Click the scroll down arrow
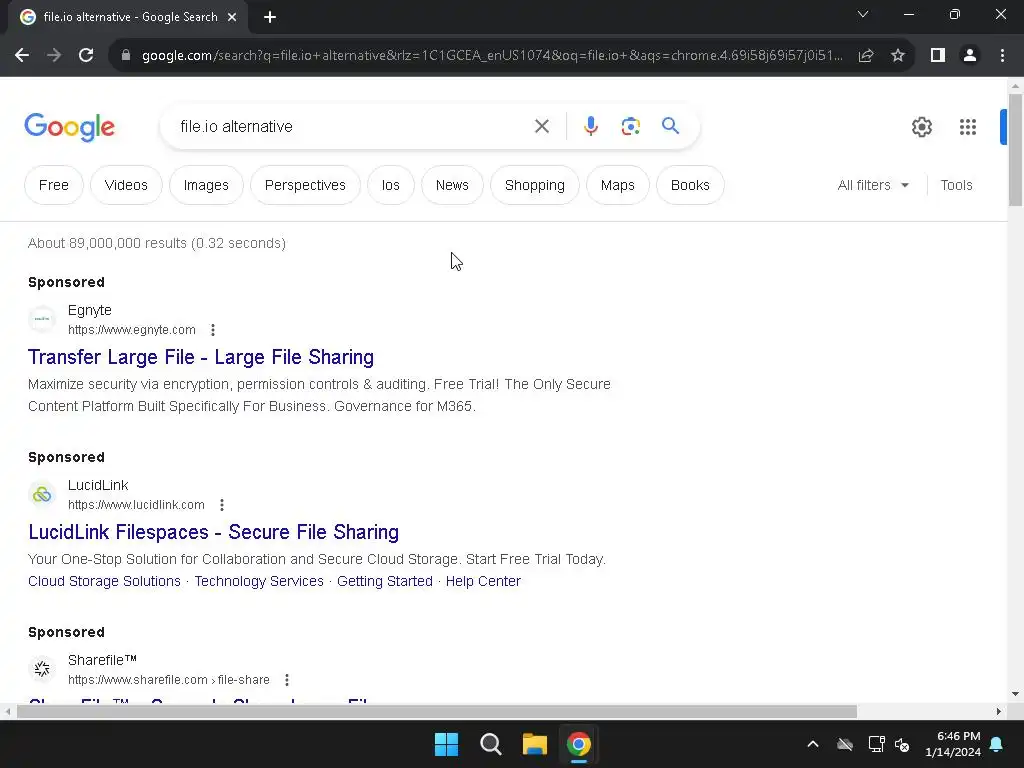 1015,694
